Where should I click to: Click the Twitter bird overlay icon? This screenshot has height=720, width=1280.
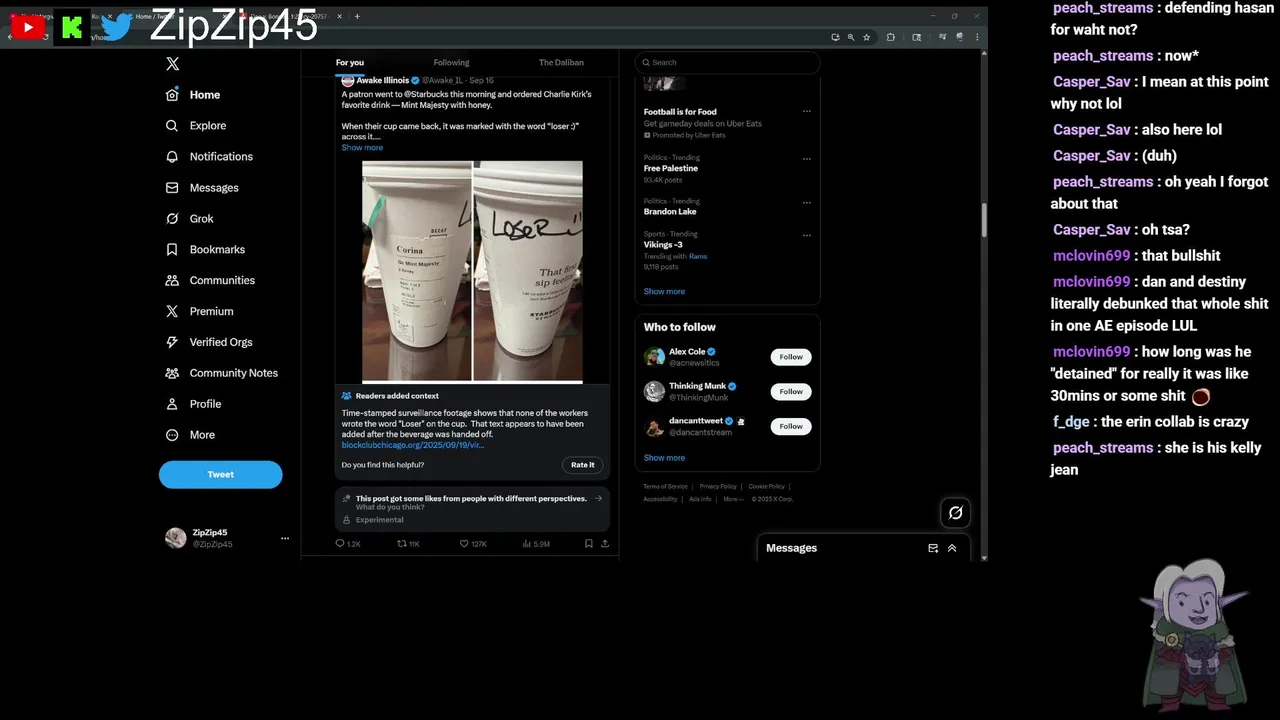115,27
